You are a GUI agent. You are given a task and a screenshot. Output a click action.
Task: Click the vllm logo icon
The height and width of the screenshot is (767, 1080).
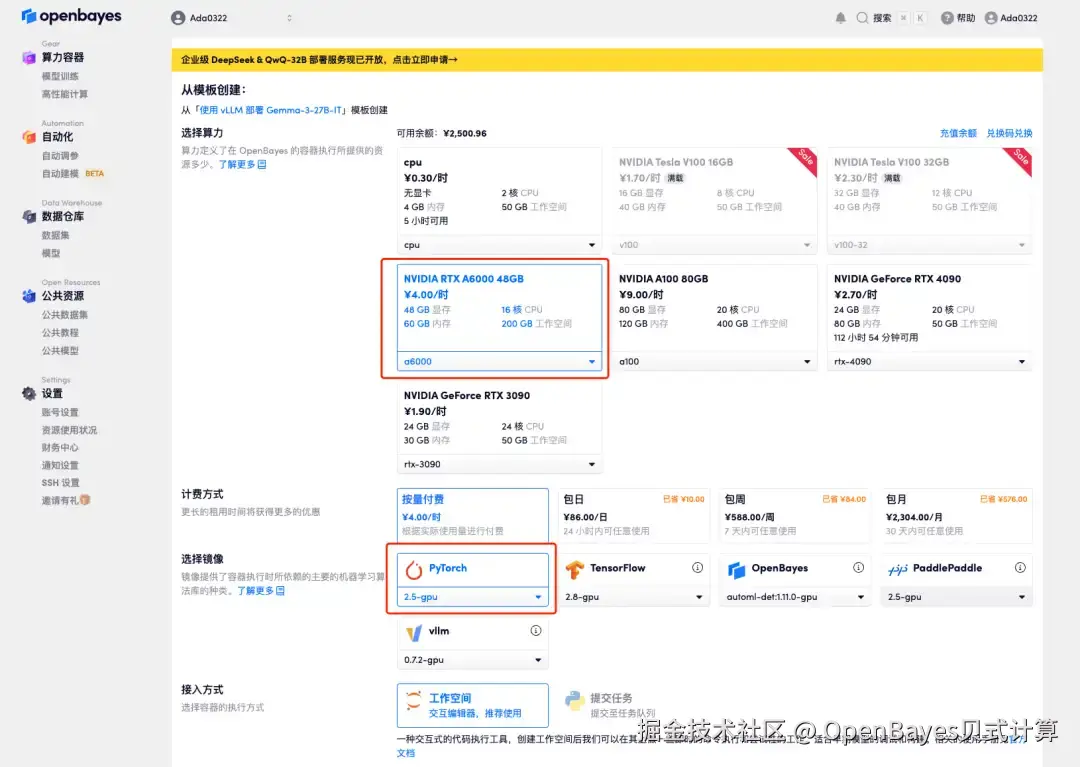[414, 632]
